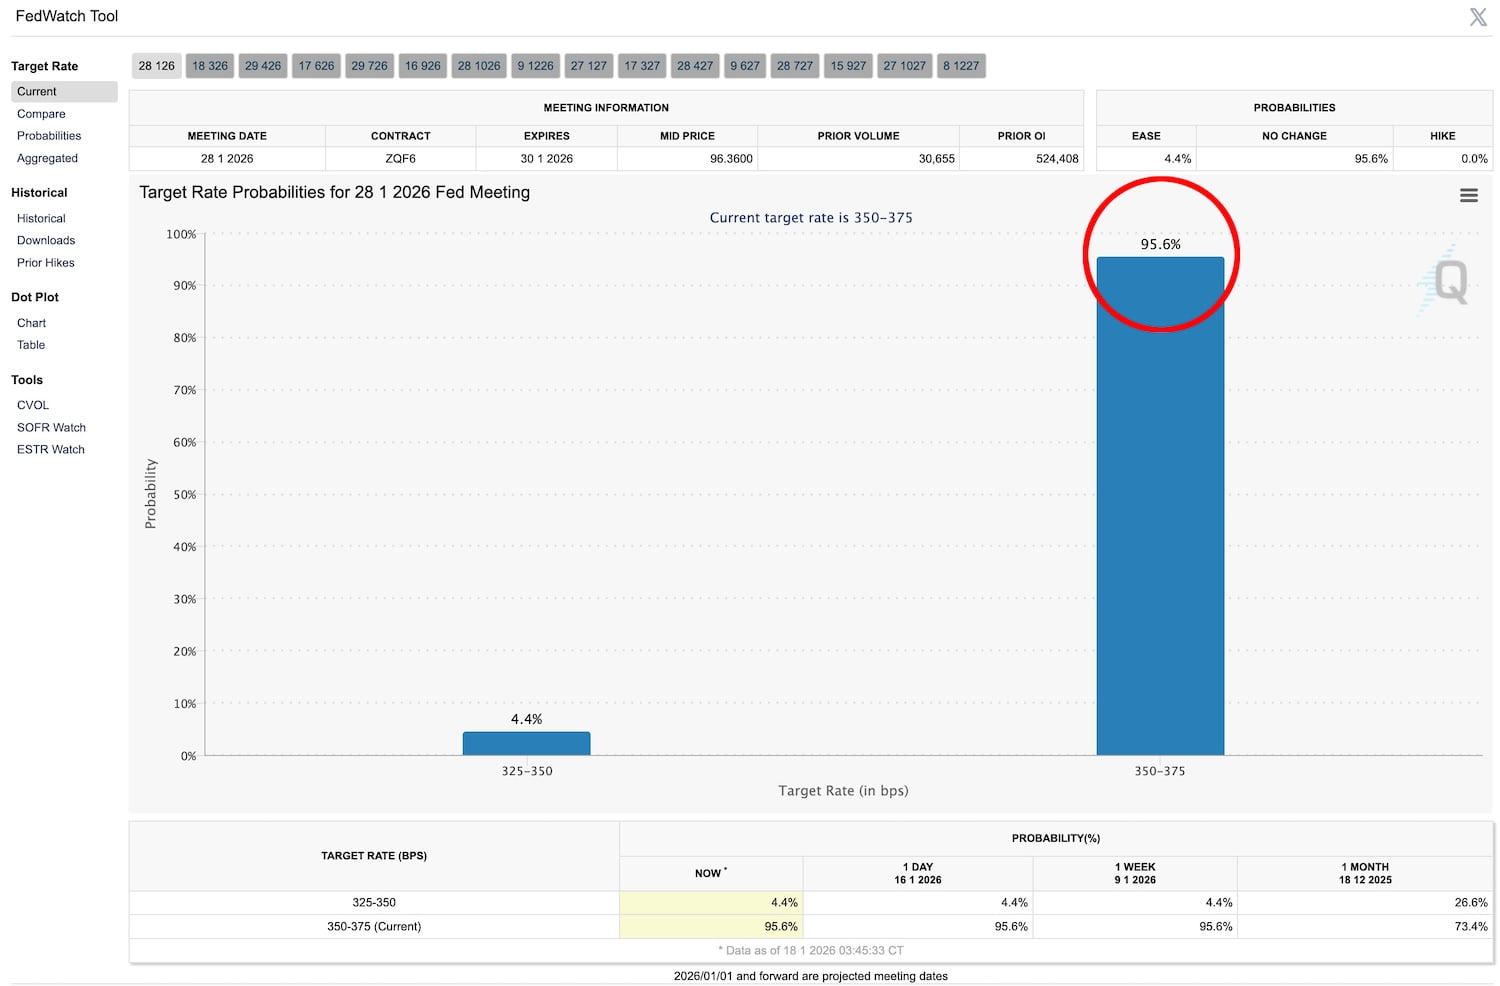Viewport: 1500px width, 986px height.
Task: Open the Aggregated view
Action: click(47, 158)
